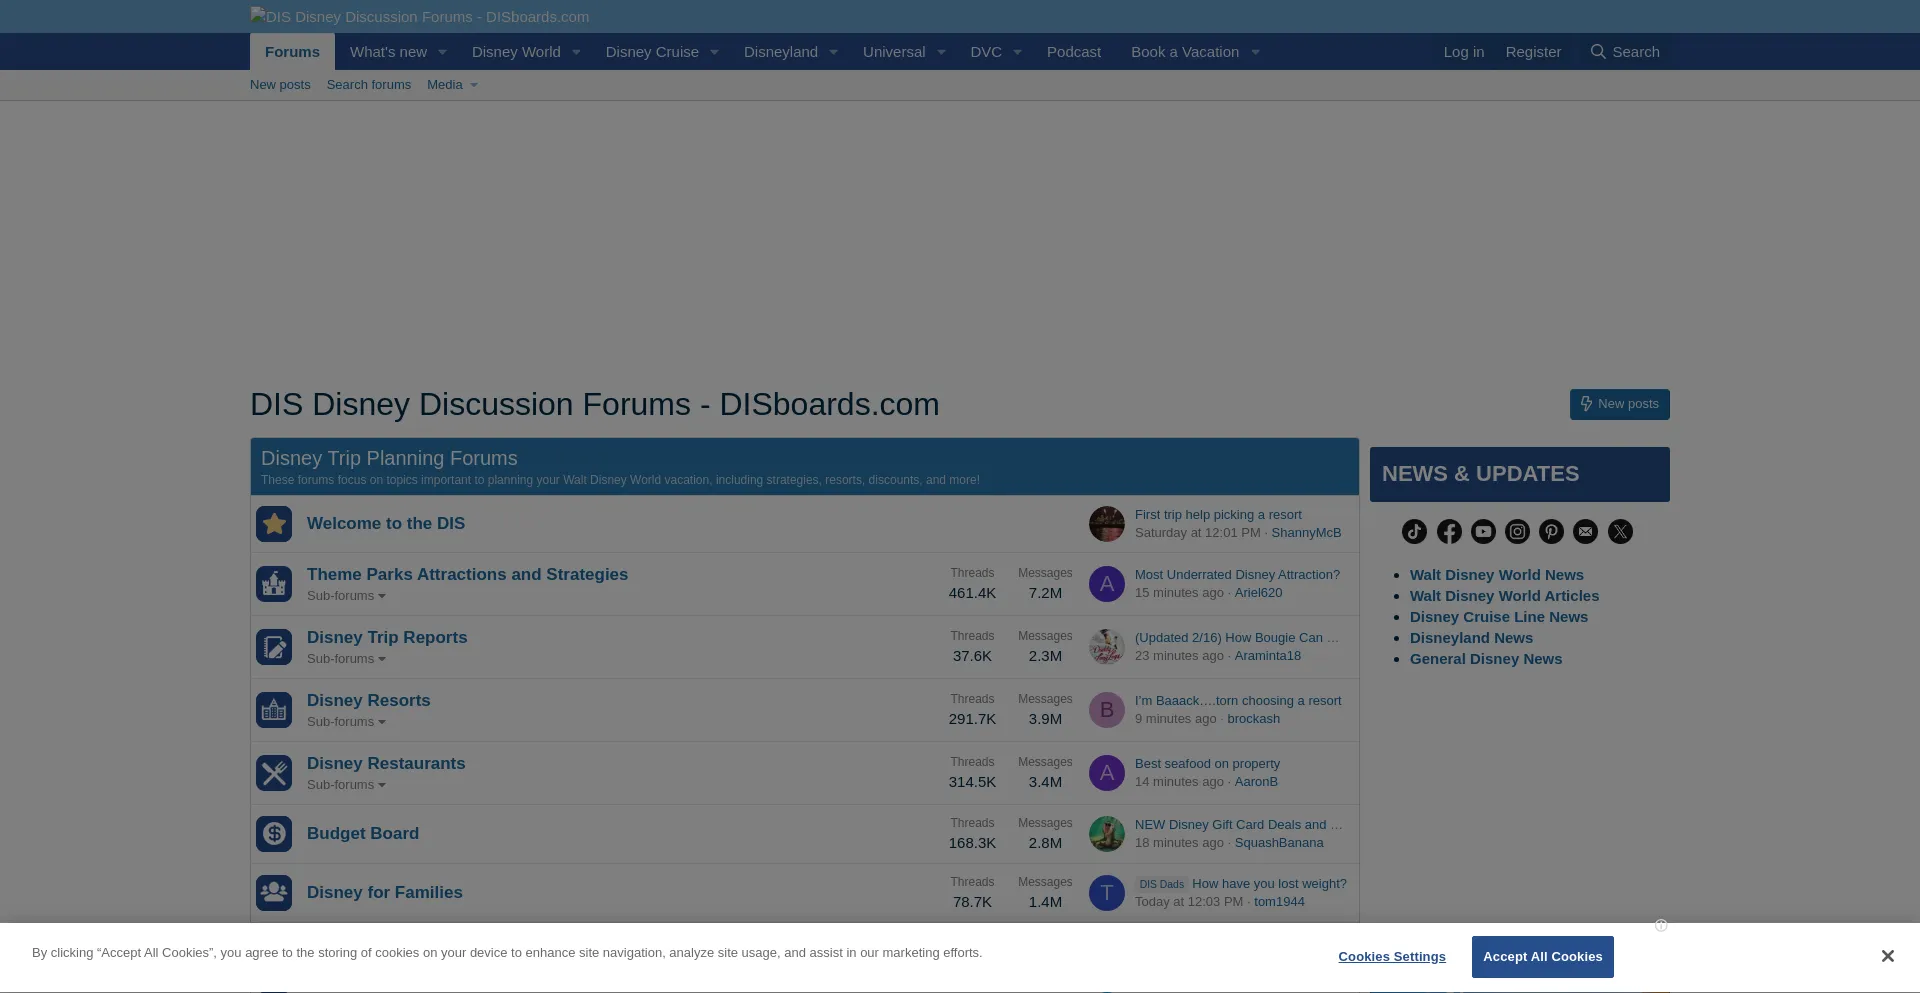Screen dimensions: 1920x993
Task: Open thread 'Most Underrated Disney Attraction?'
Action: tap(1237, 575)
